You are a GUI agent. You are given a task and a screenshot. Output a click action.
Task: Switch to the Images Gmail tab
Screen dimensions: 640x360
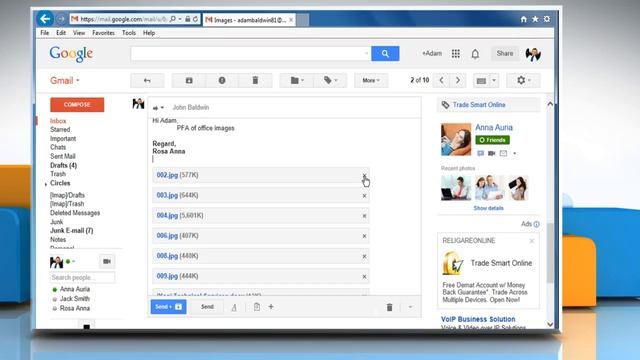(249, 20)
